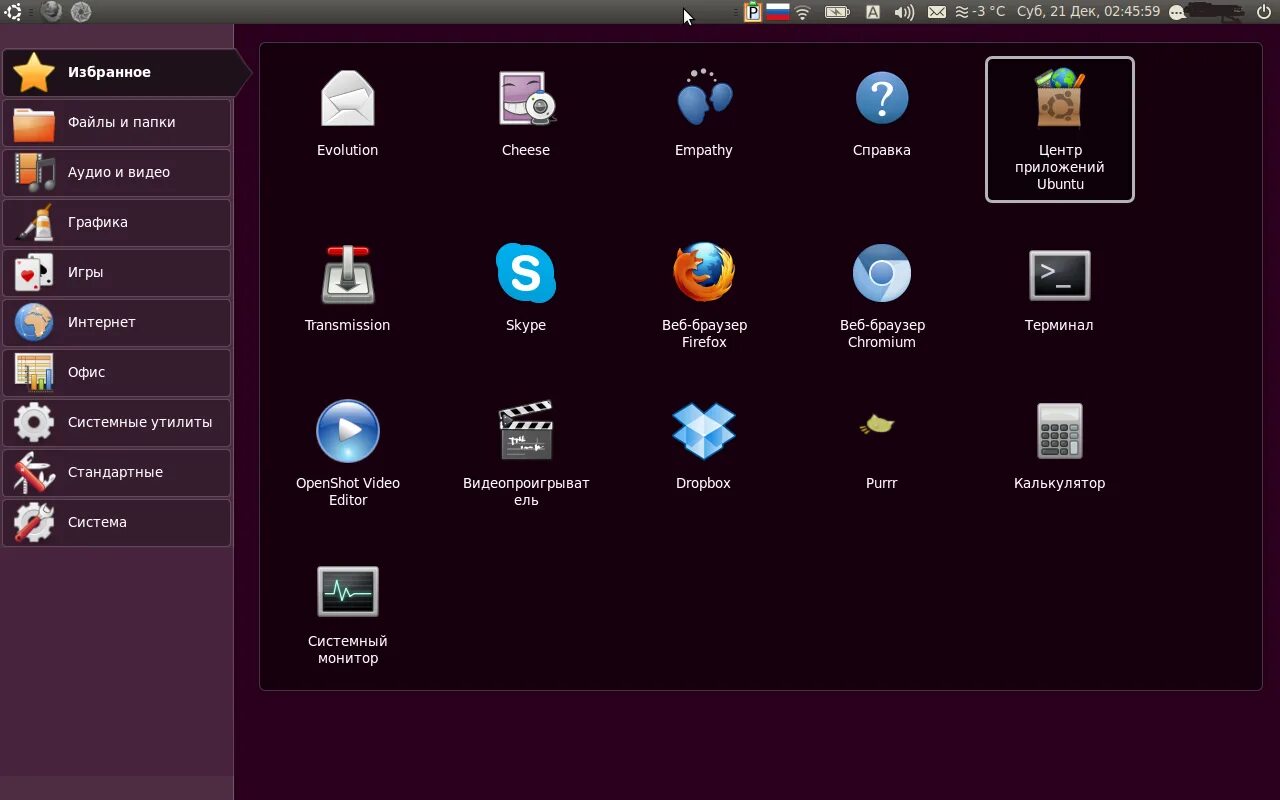The height and width of the screenshot is (800, 1280).
Task: Click the Firefox launcher in top panel
Action: point(51,12)
